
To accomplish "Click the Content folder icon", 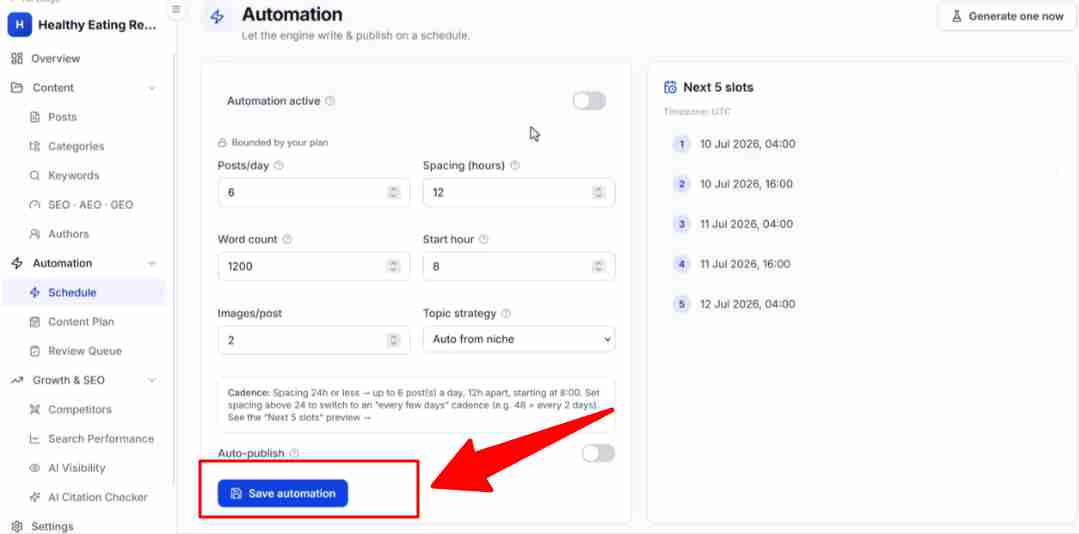I will 17,87.
